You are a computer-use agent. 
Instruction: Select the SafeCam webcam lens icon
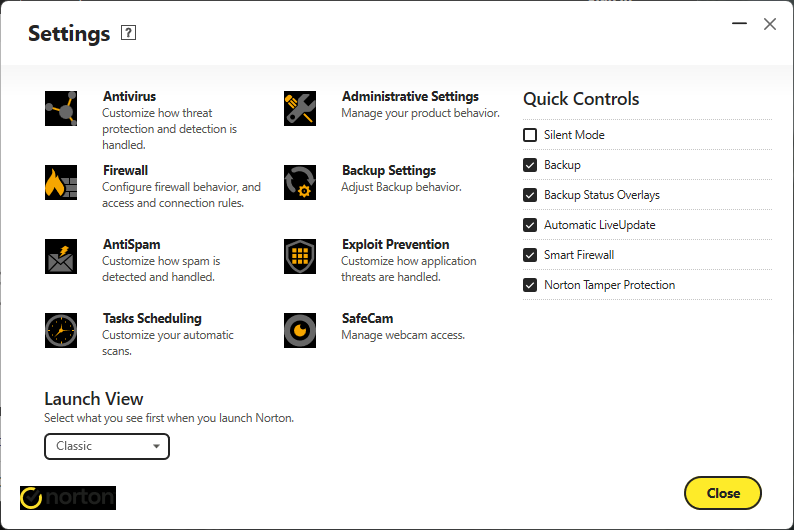point(300,330)
